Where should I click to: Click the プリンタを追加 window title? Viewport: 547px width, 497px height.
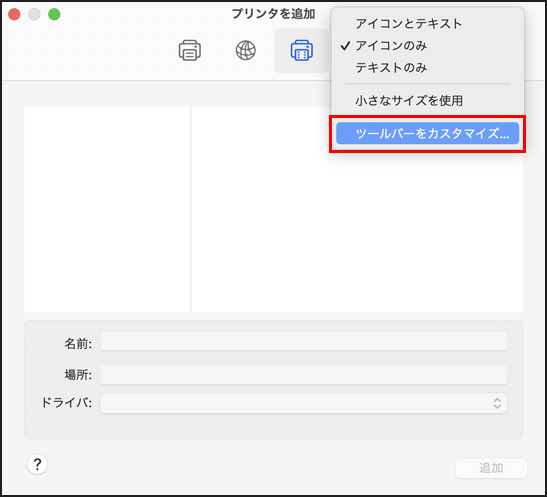click(273, 14)
